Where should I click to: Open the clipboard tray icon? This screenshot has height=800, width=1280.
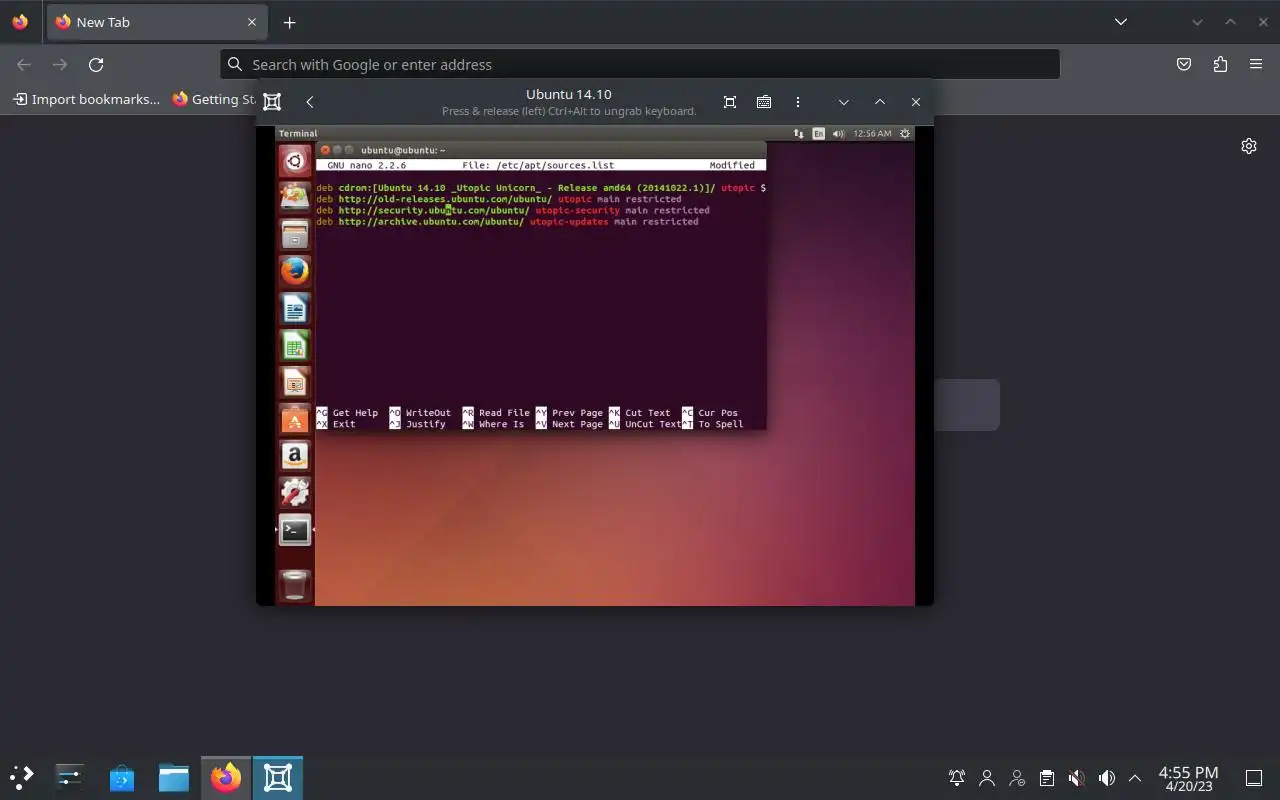click(1046, 777)
